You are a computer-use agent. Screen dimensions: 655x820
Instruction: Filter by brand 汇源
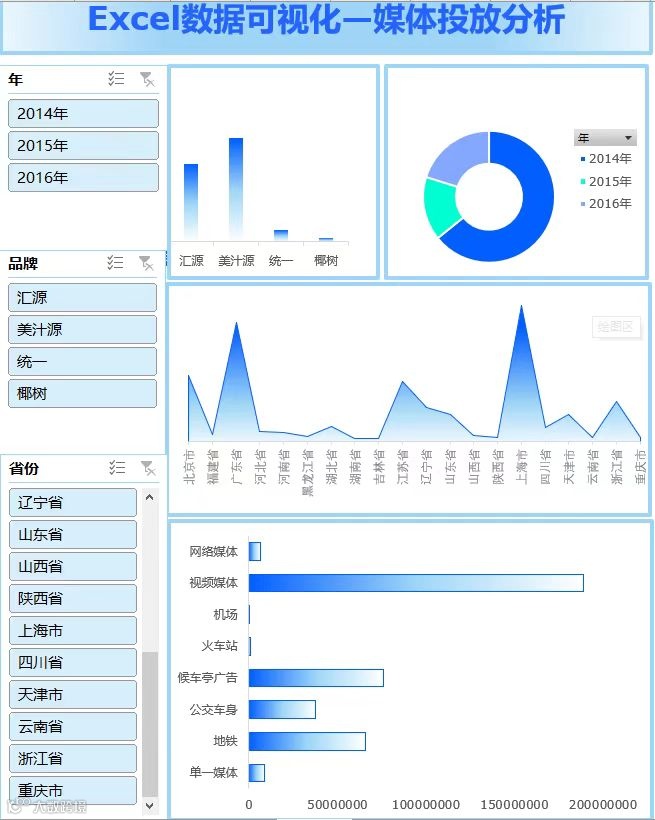(x=82, y=298)
